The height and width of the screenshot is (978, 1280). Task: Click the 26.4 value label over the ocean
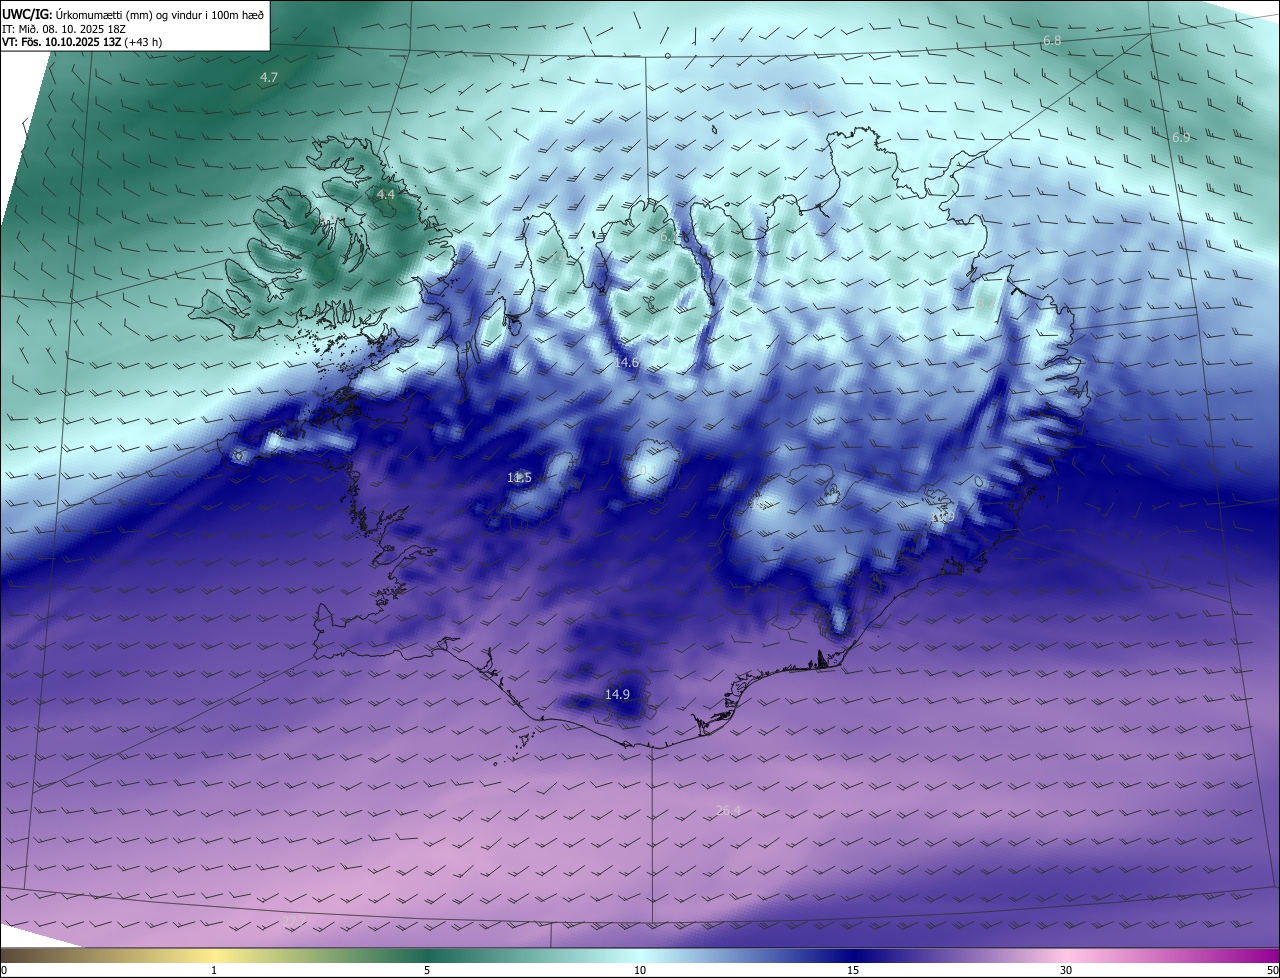[728, 810]
